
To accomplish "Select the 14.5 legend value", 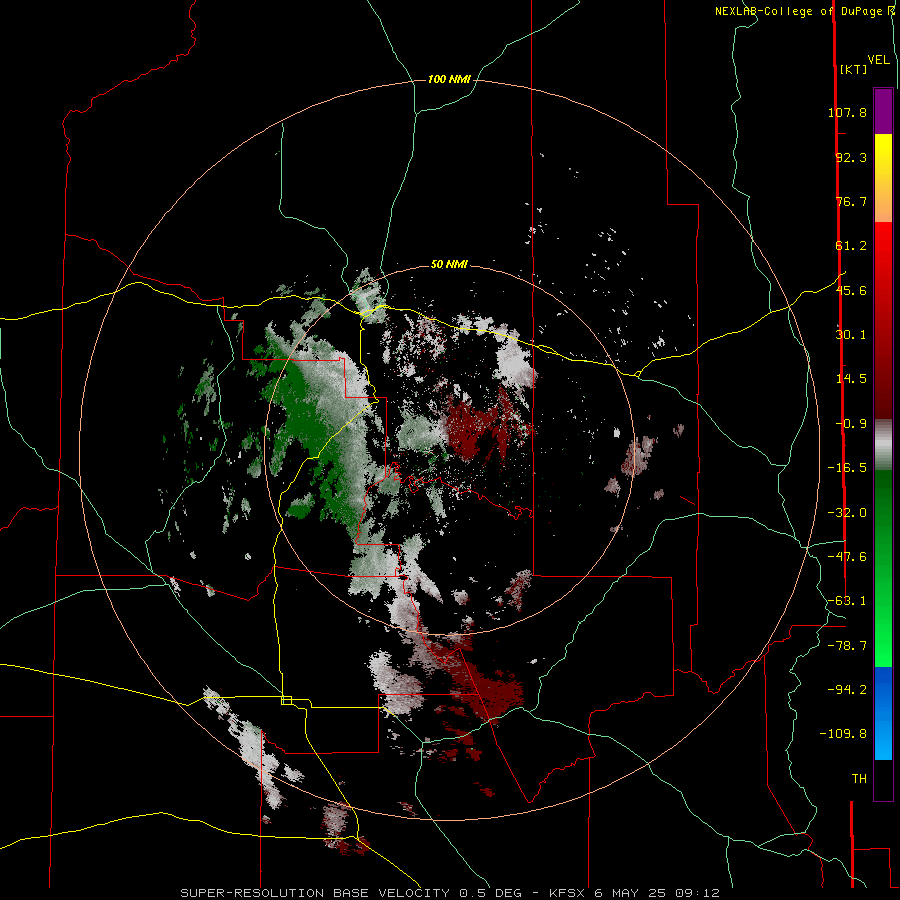I will [851, 379].
